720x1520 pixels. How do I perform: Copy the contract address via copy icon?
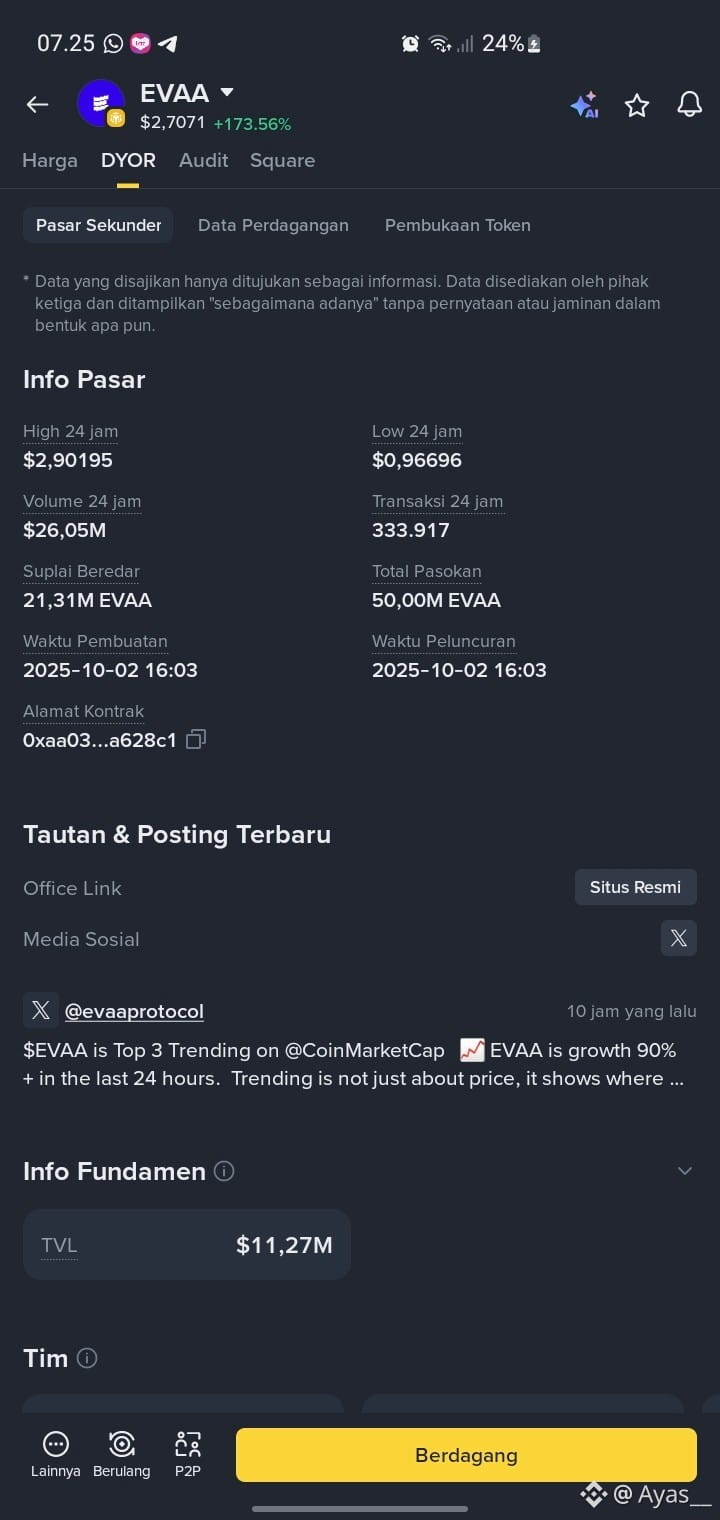[196, 740]
